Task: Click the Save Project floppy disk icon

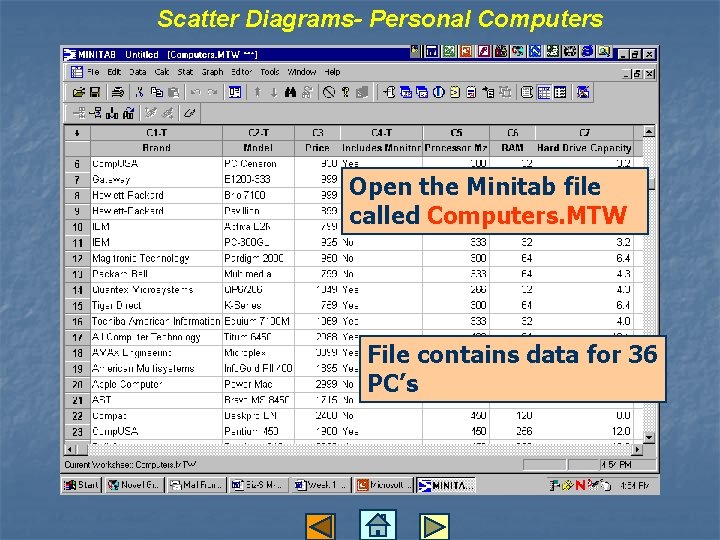Action: pyautogui.click(x=95, y=93)
